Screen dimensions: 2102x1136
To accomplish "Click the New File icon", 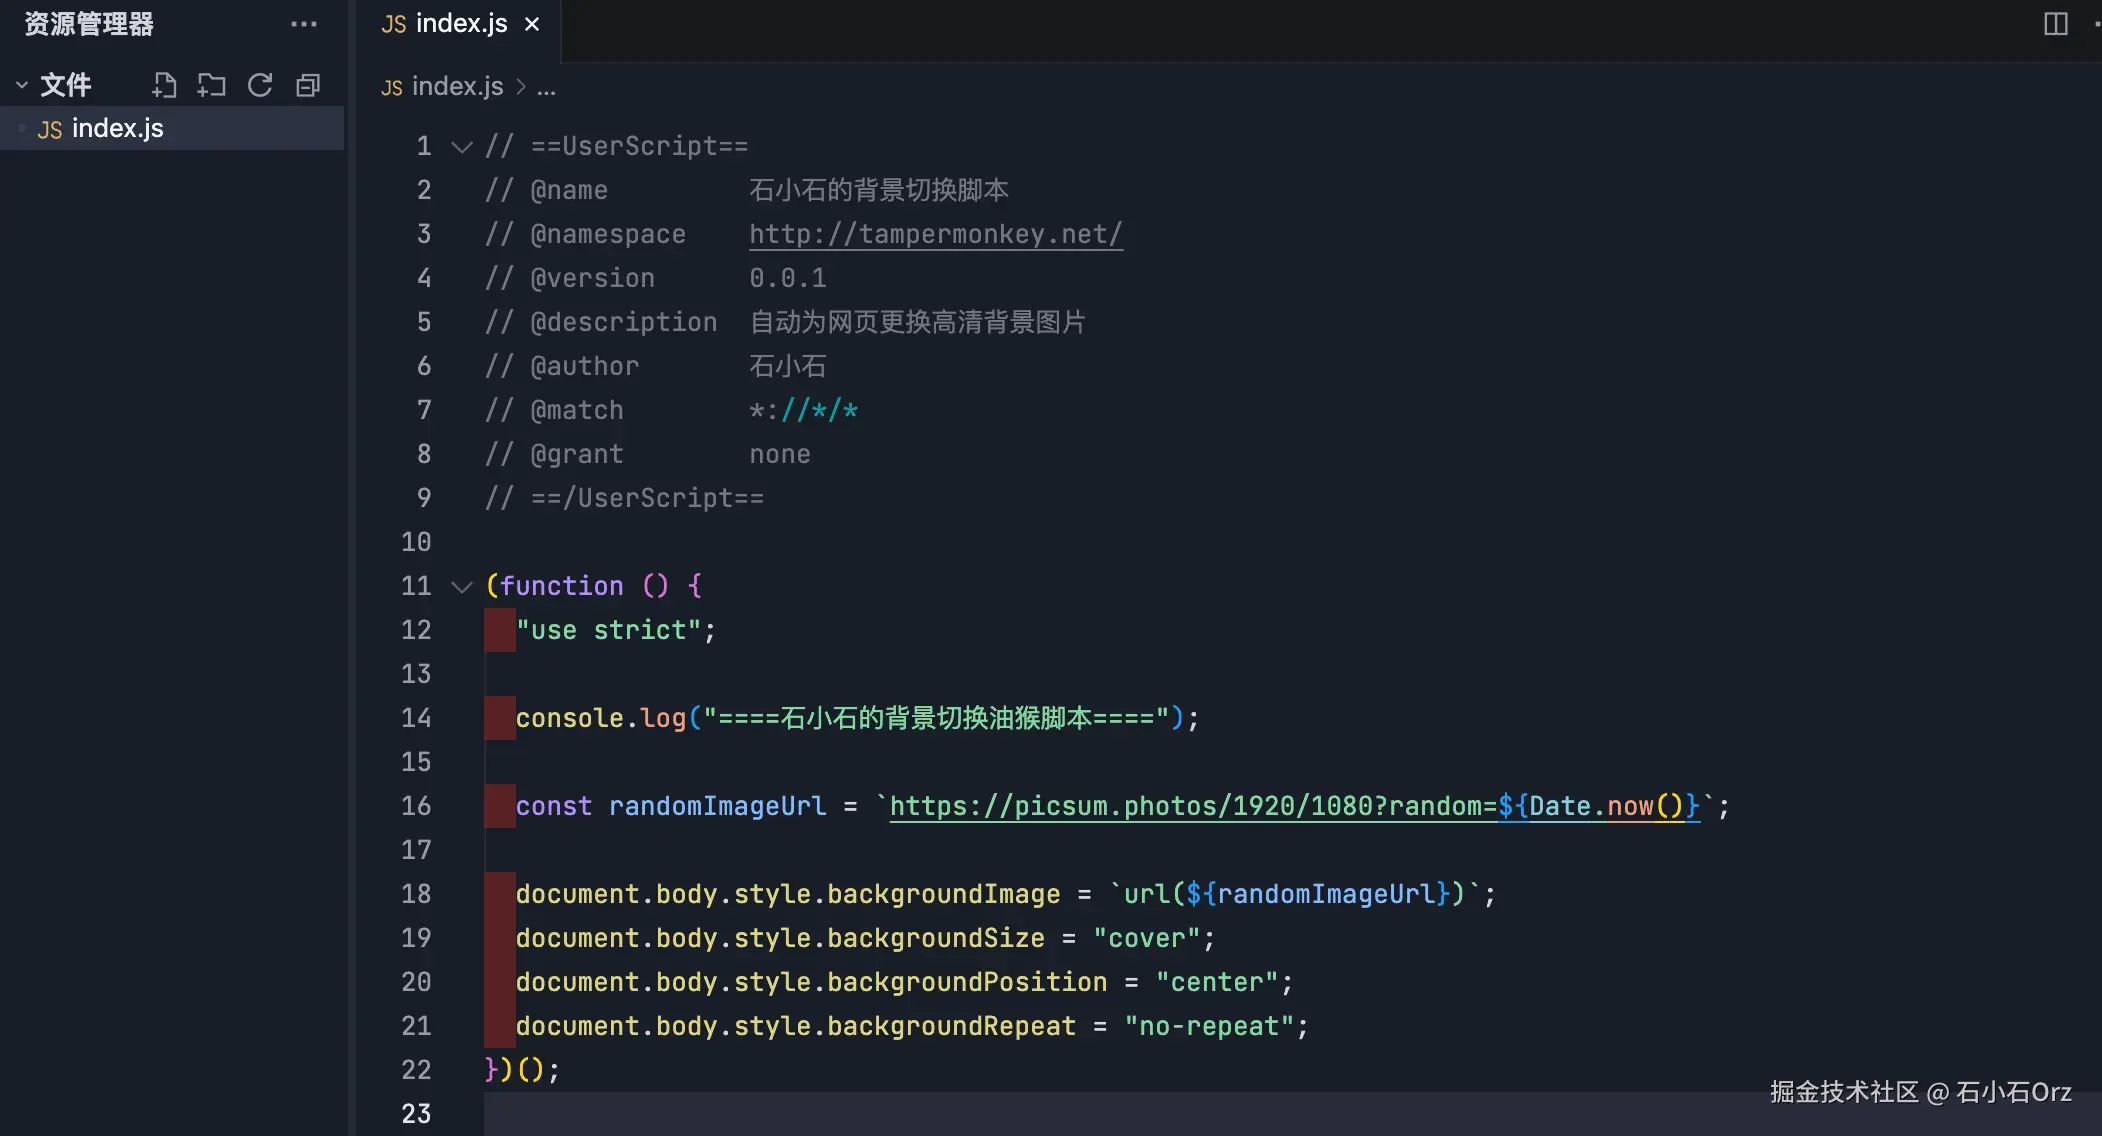I will click(x=164, y=85).
